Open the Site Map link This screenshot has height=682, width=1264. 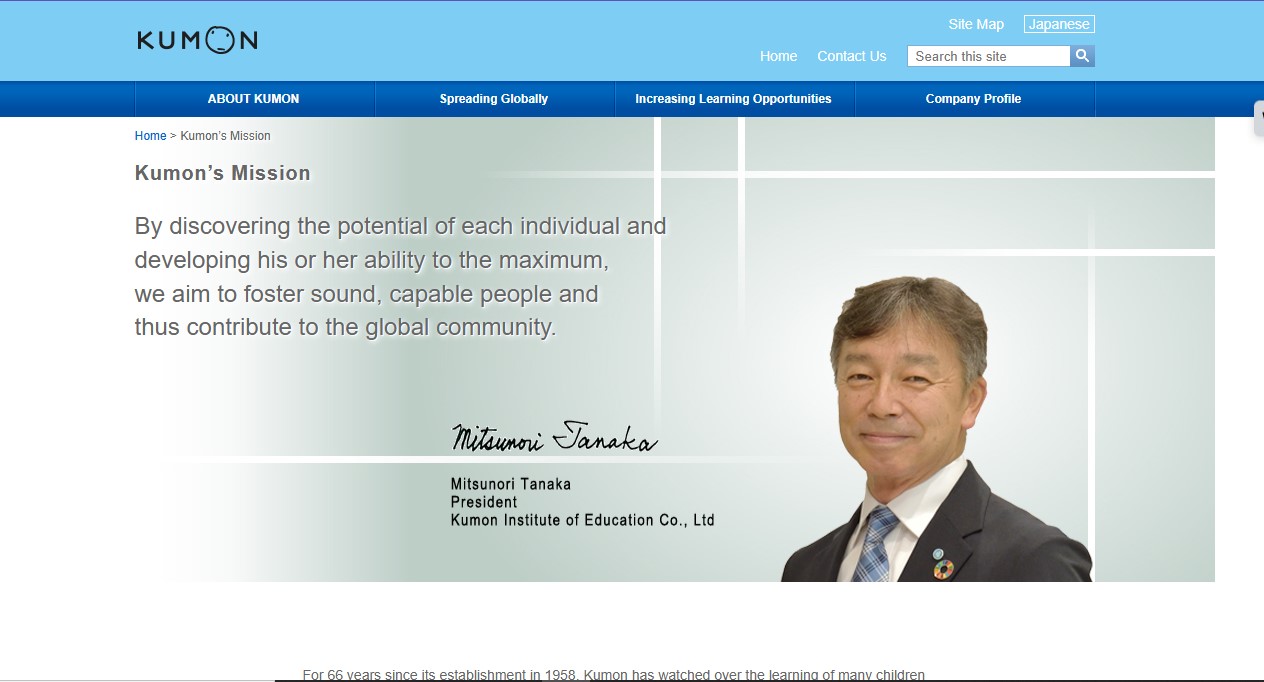975,24
